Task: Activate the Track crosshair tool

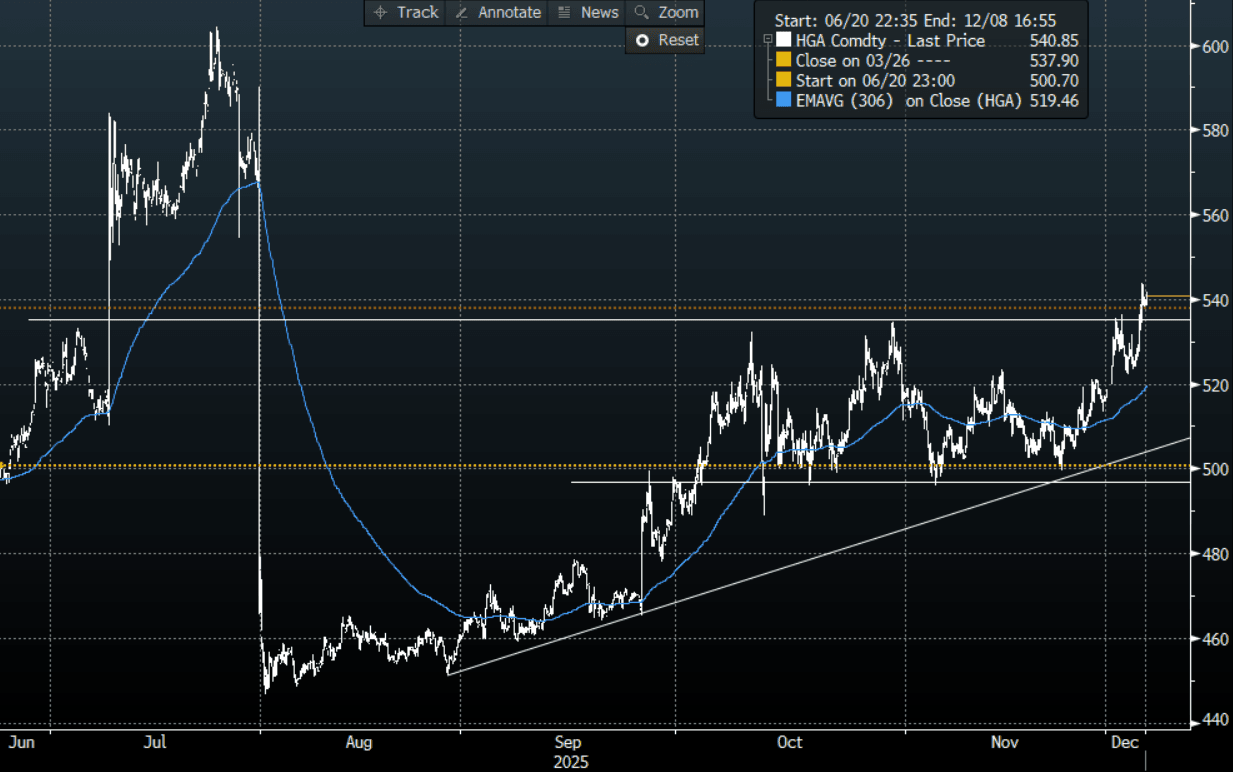Action: 405,12
